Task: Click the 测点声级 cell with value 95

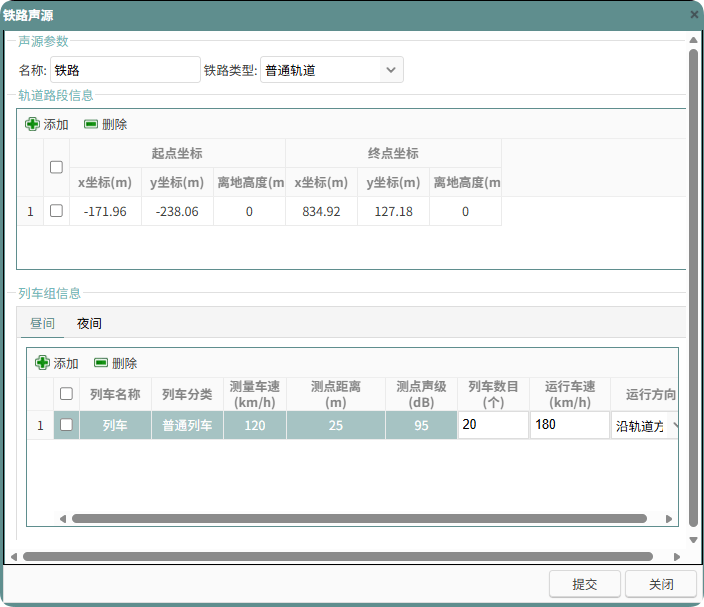Action: (421, 425)
